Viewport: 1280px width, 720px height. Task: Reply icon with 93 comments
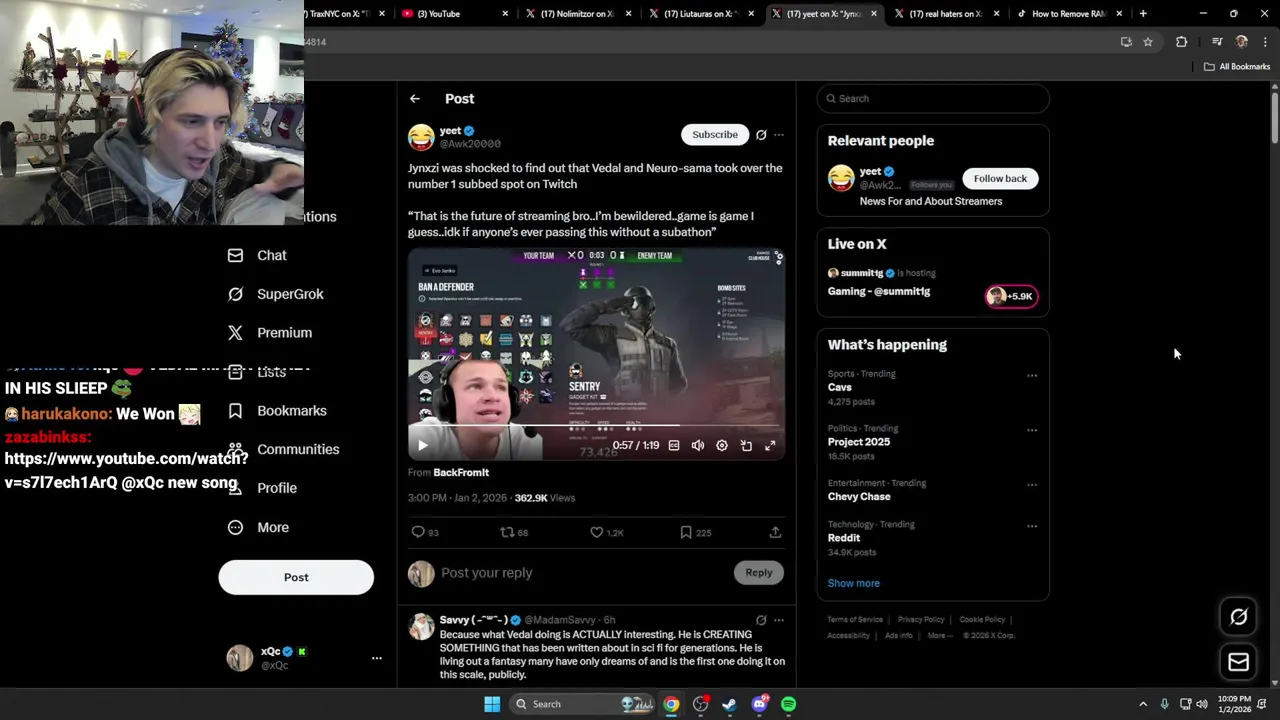pyautogui.click(x=425, y=533)
